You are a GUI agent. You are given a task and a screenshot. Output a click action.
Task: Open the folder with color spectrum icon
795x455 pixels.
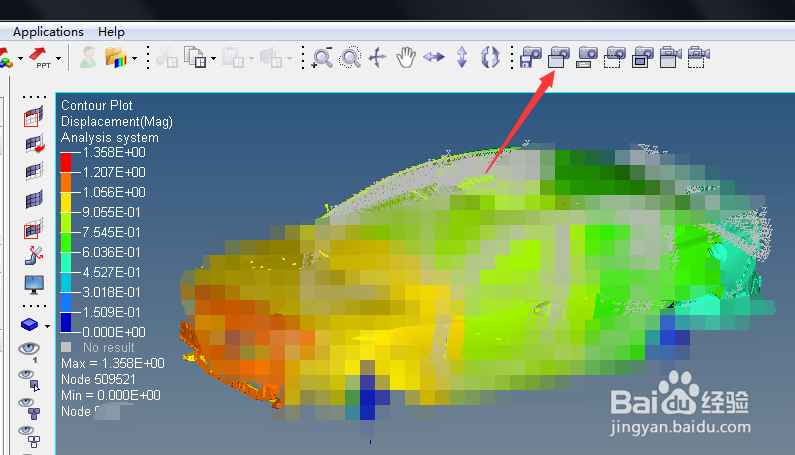[x=116, y=57]
